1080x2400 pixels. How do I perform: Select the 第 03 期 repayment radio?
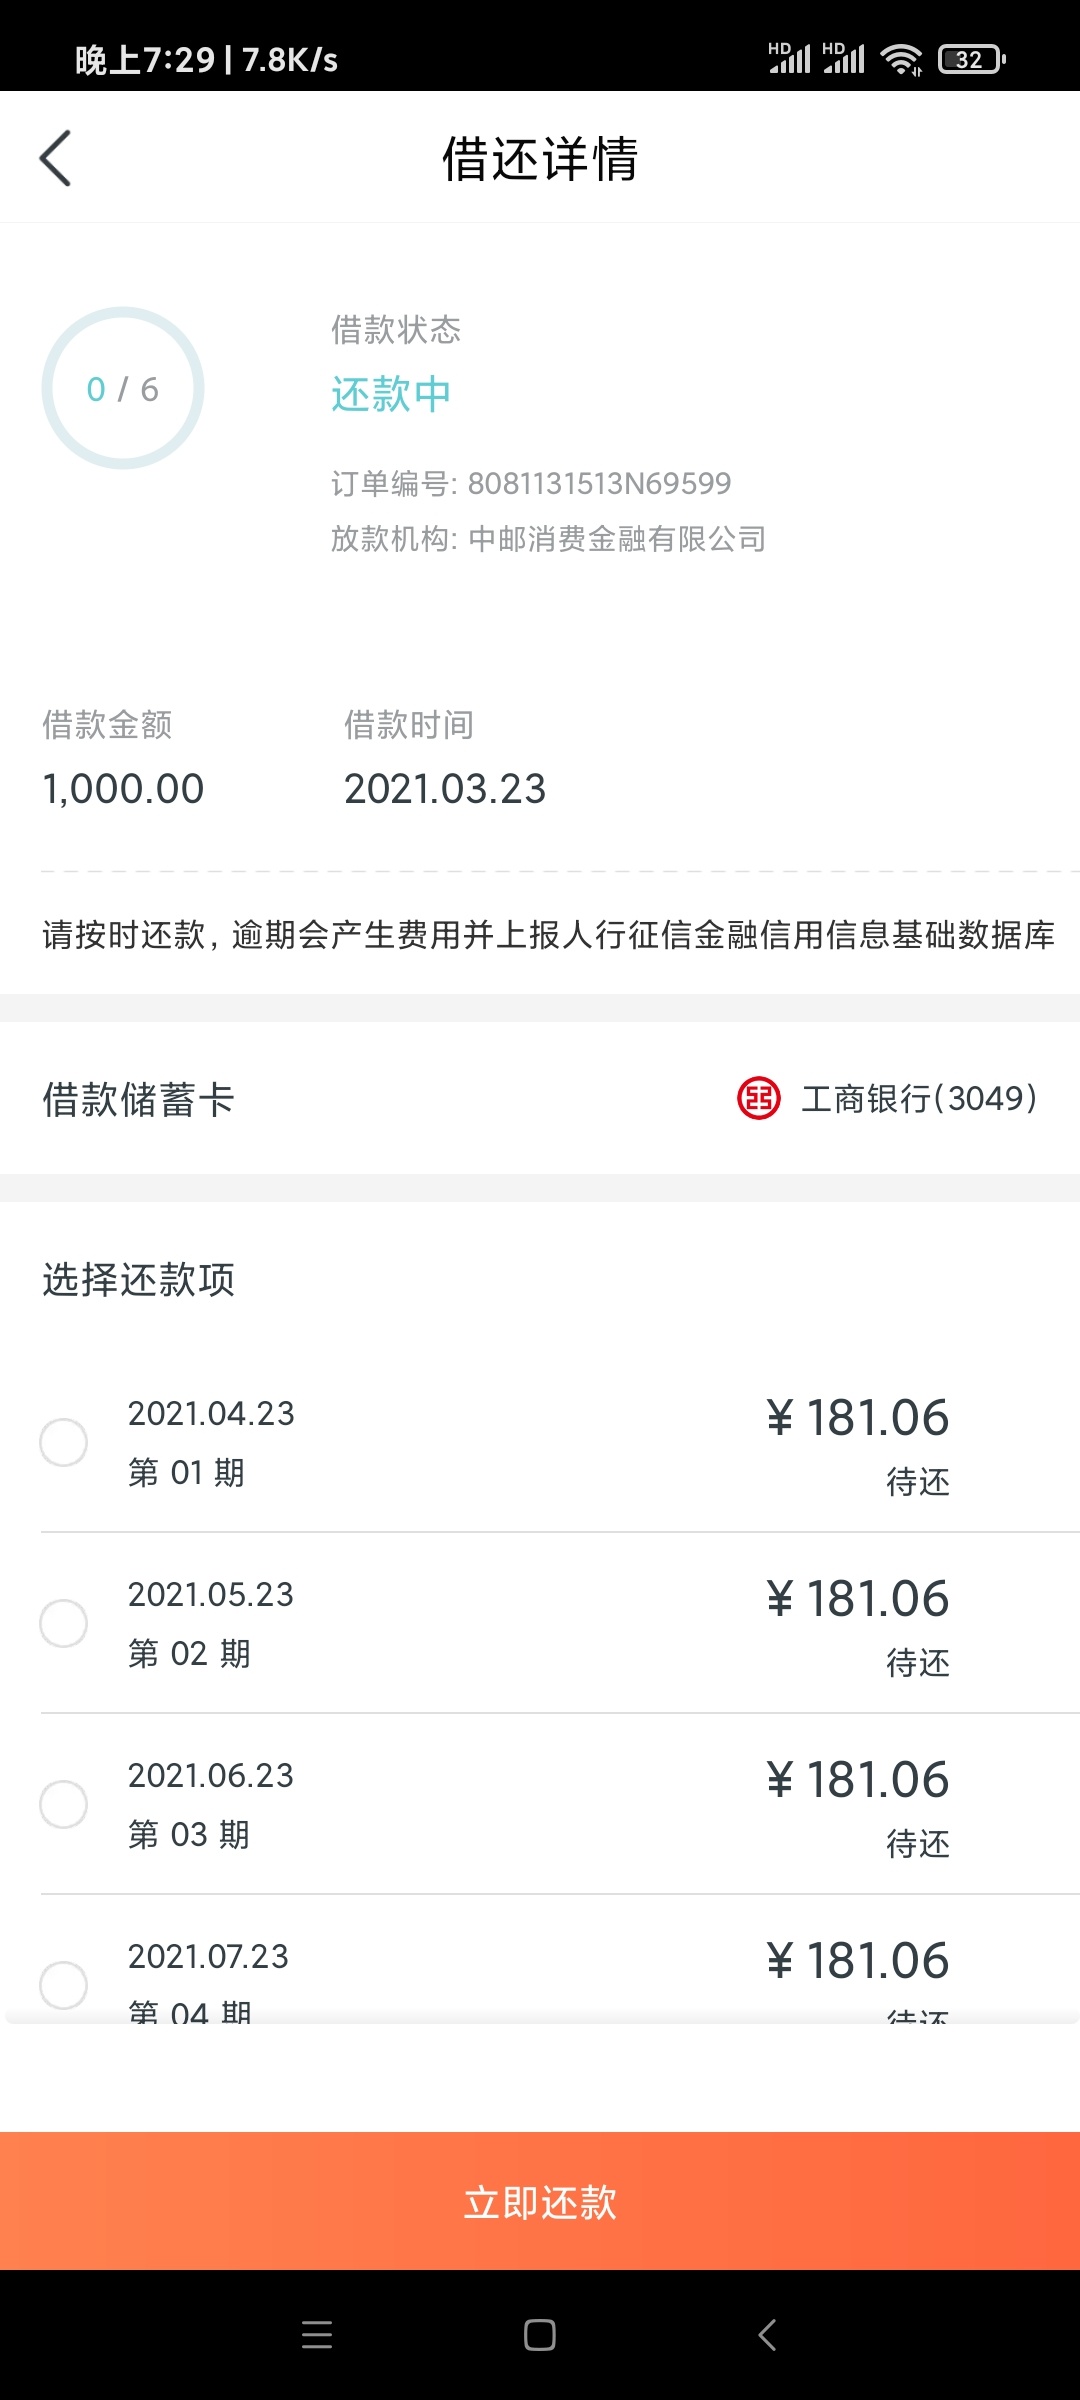click(63, 1804)
